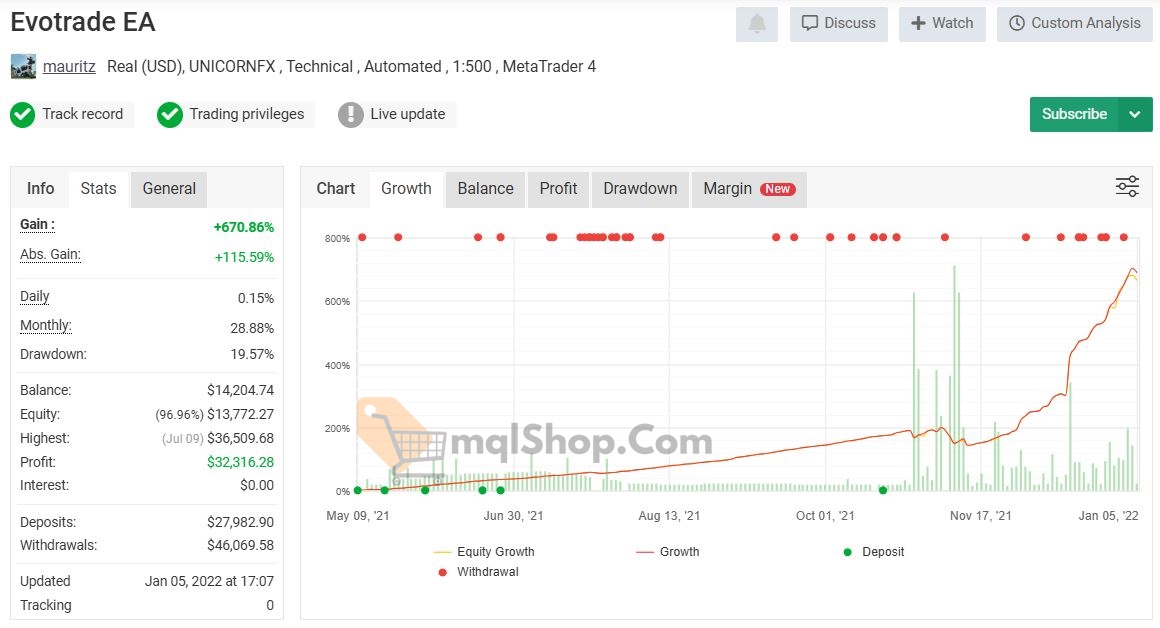The height and width of the screenshot is (628, 1160).
Task: Open the notifications bell icon
Action: 757,23
